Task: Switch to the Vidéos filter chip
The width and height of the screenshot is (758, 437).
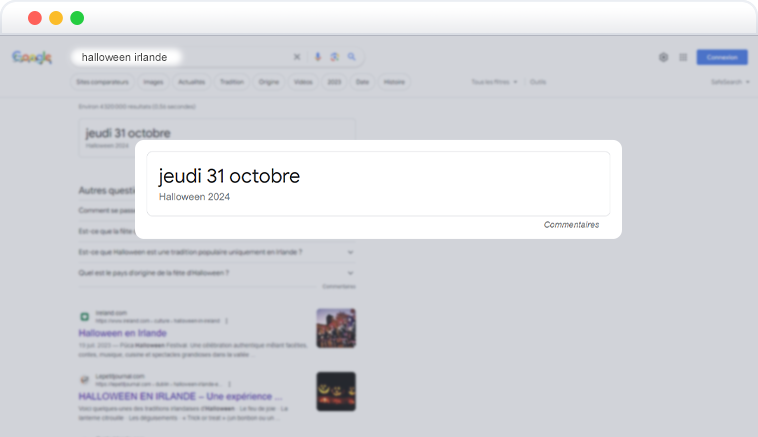Action: (x=303, y=82)
